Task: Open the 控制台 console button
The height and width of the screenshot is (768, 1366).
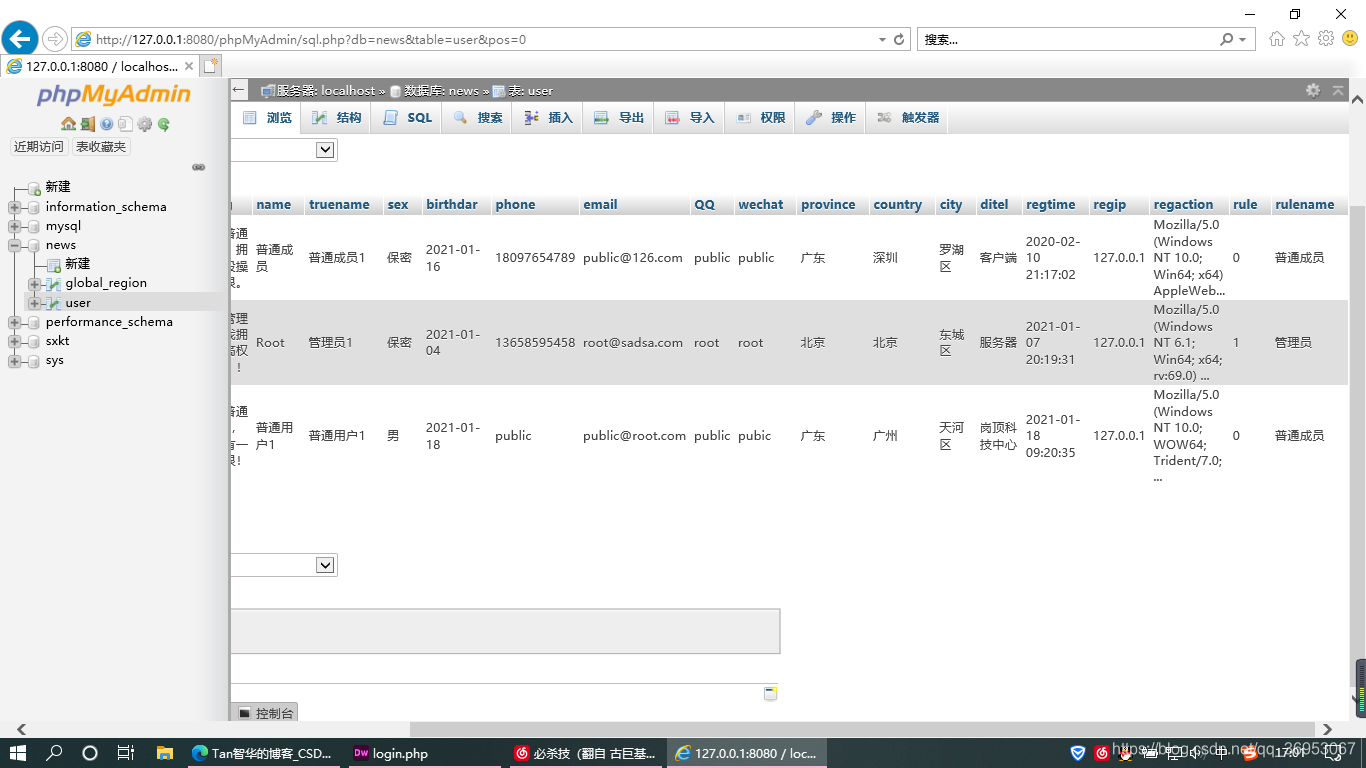Action: coord(265,714)
